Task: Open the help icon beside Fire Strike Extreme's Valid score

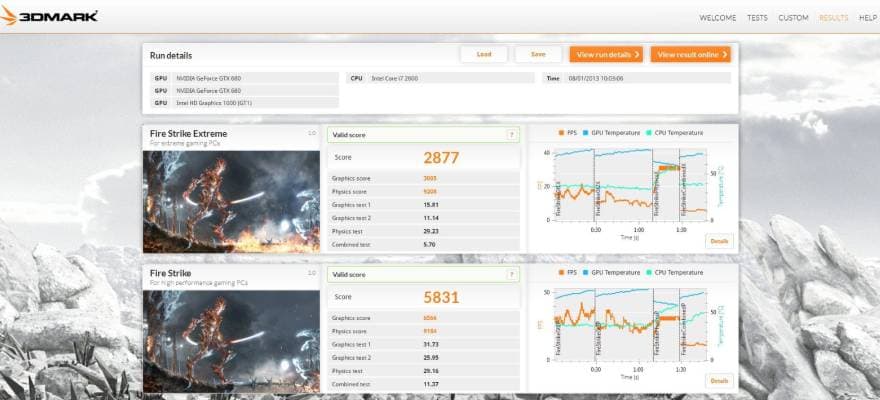Action: click(511, 135)
